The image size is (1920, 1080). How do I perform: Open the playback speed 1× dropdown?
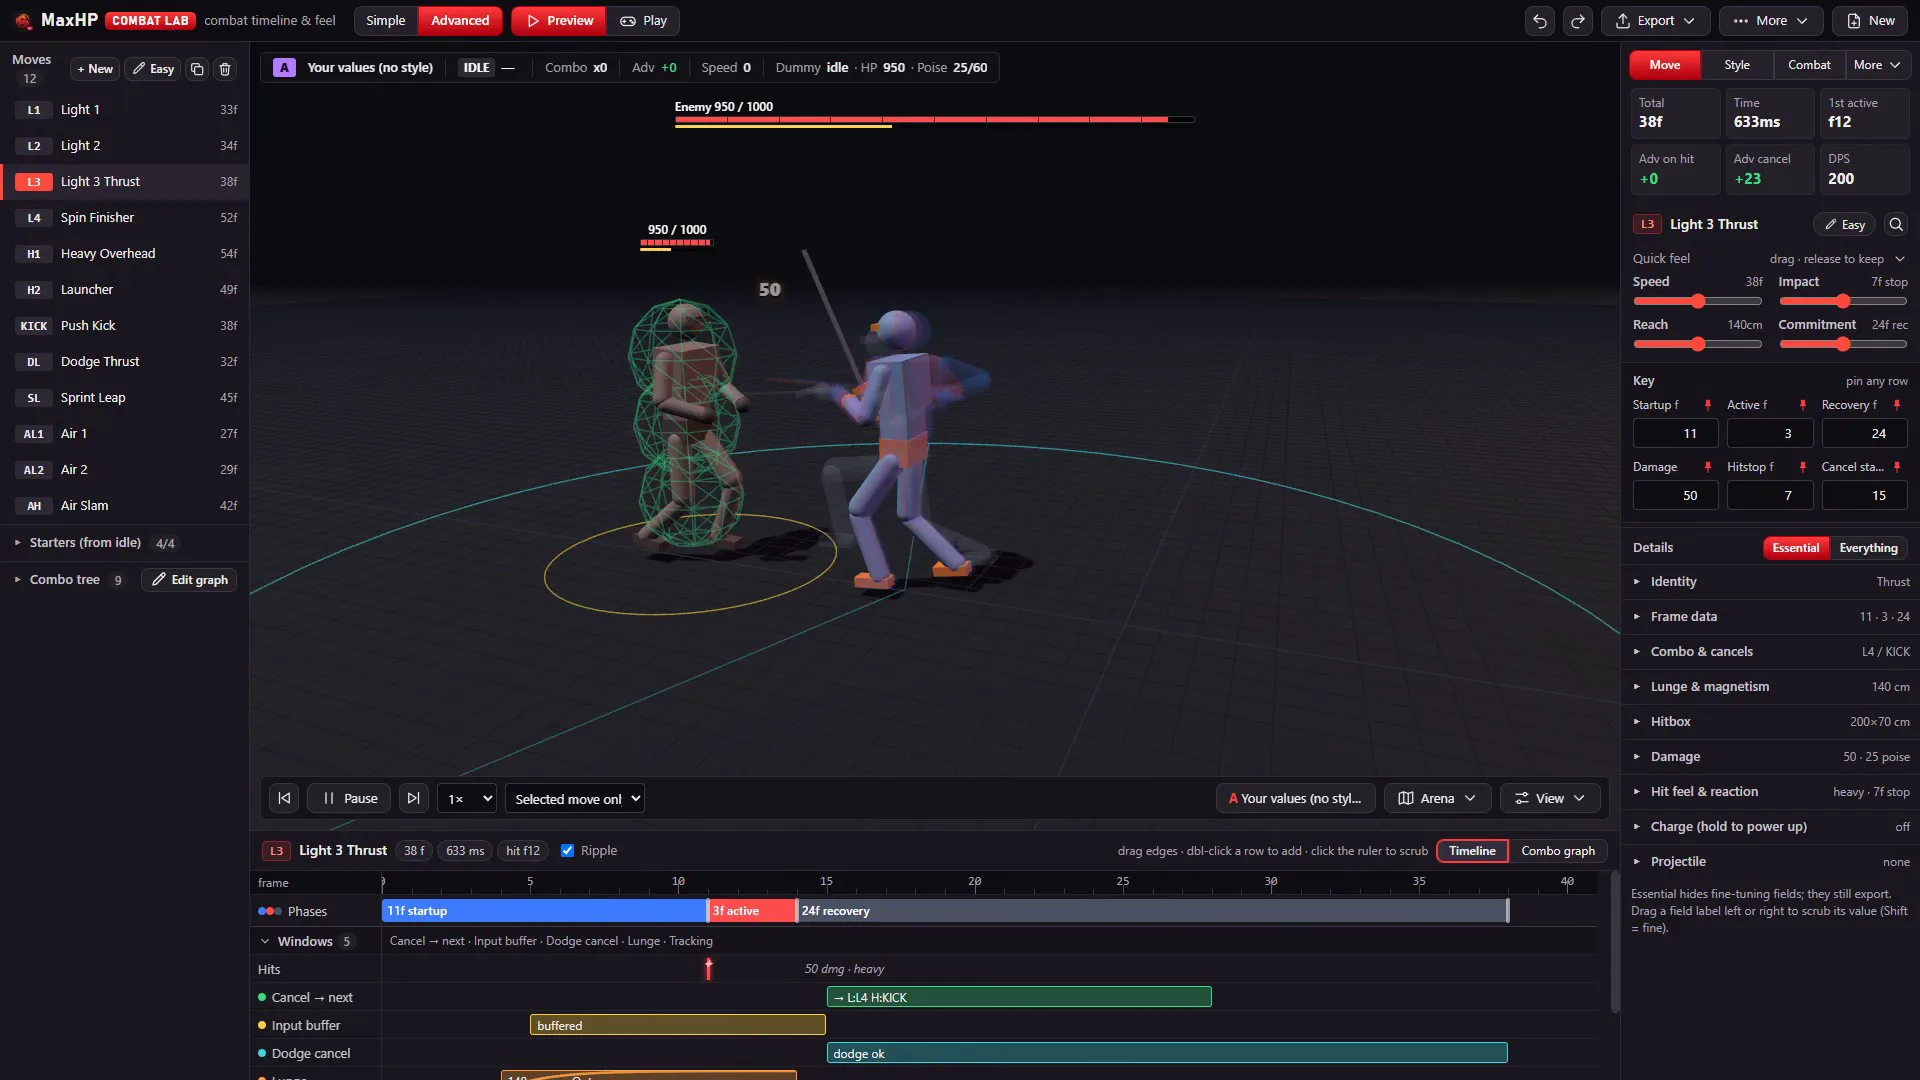pyautogui.click(x=466, y=798)
